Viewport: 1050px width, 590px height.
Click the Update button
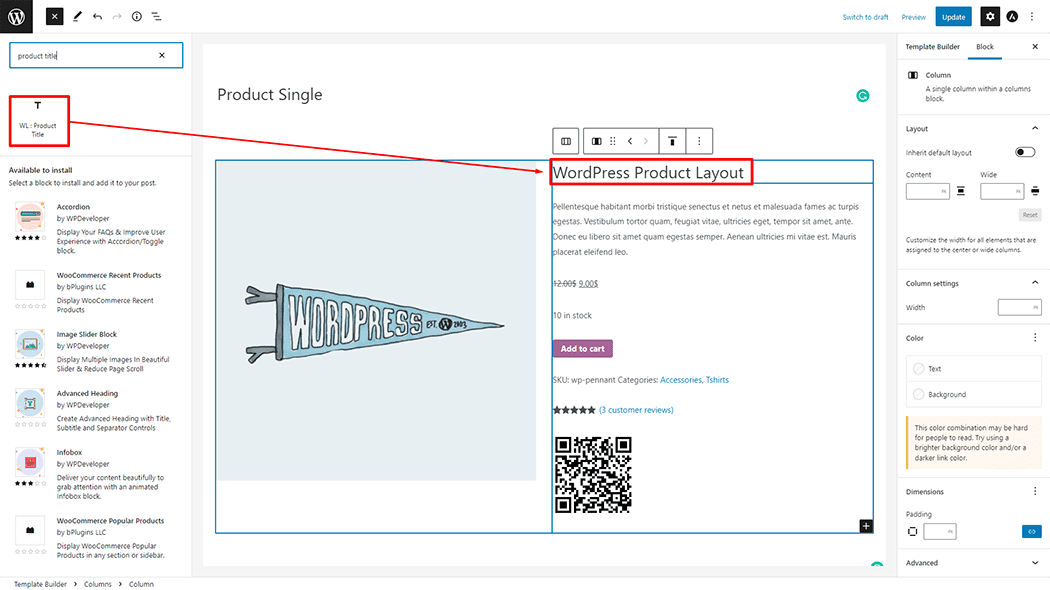point(954,17)
